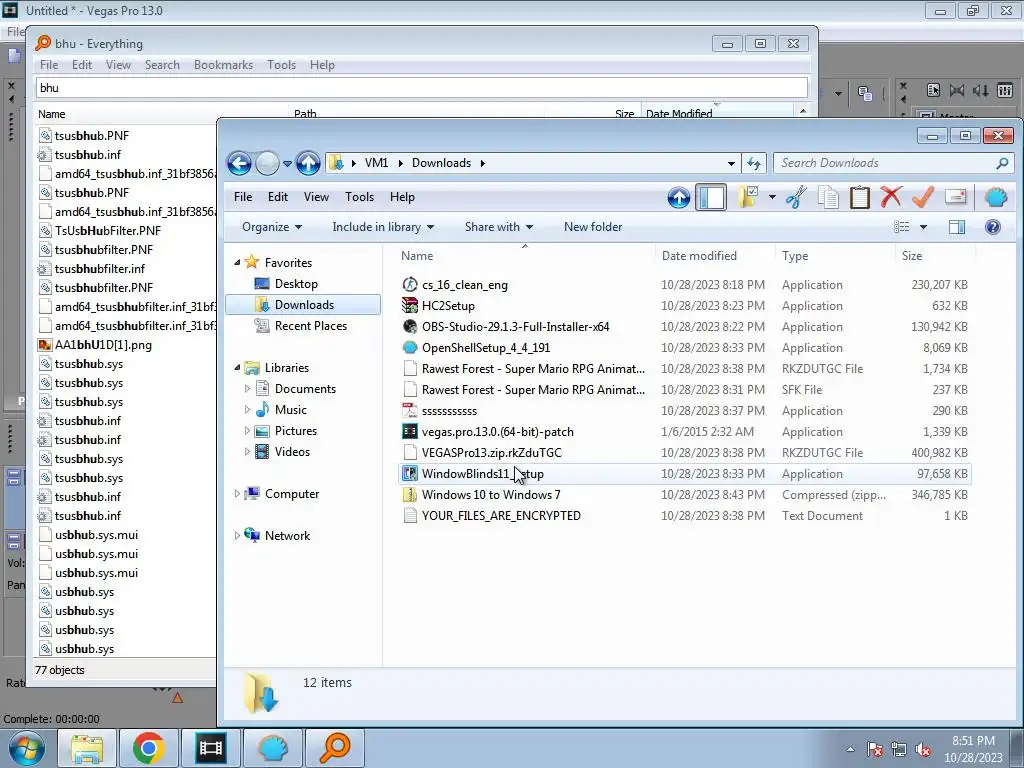Viewport: 1024px width, 768px height.
Task: Open the Windows Start orb
Action: point(26,748)
